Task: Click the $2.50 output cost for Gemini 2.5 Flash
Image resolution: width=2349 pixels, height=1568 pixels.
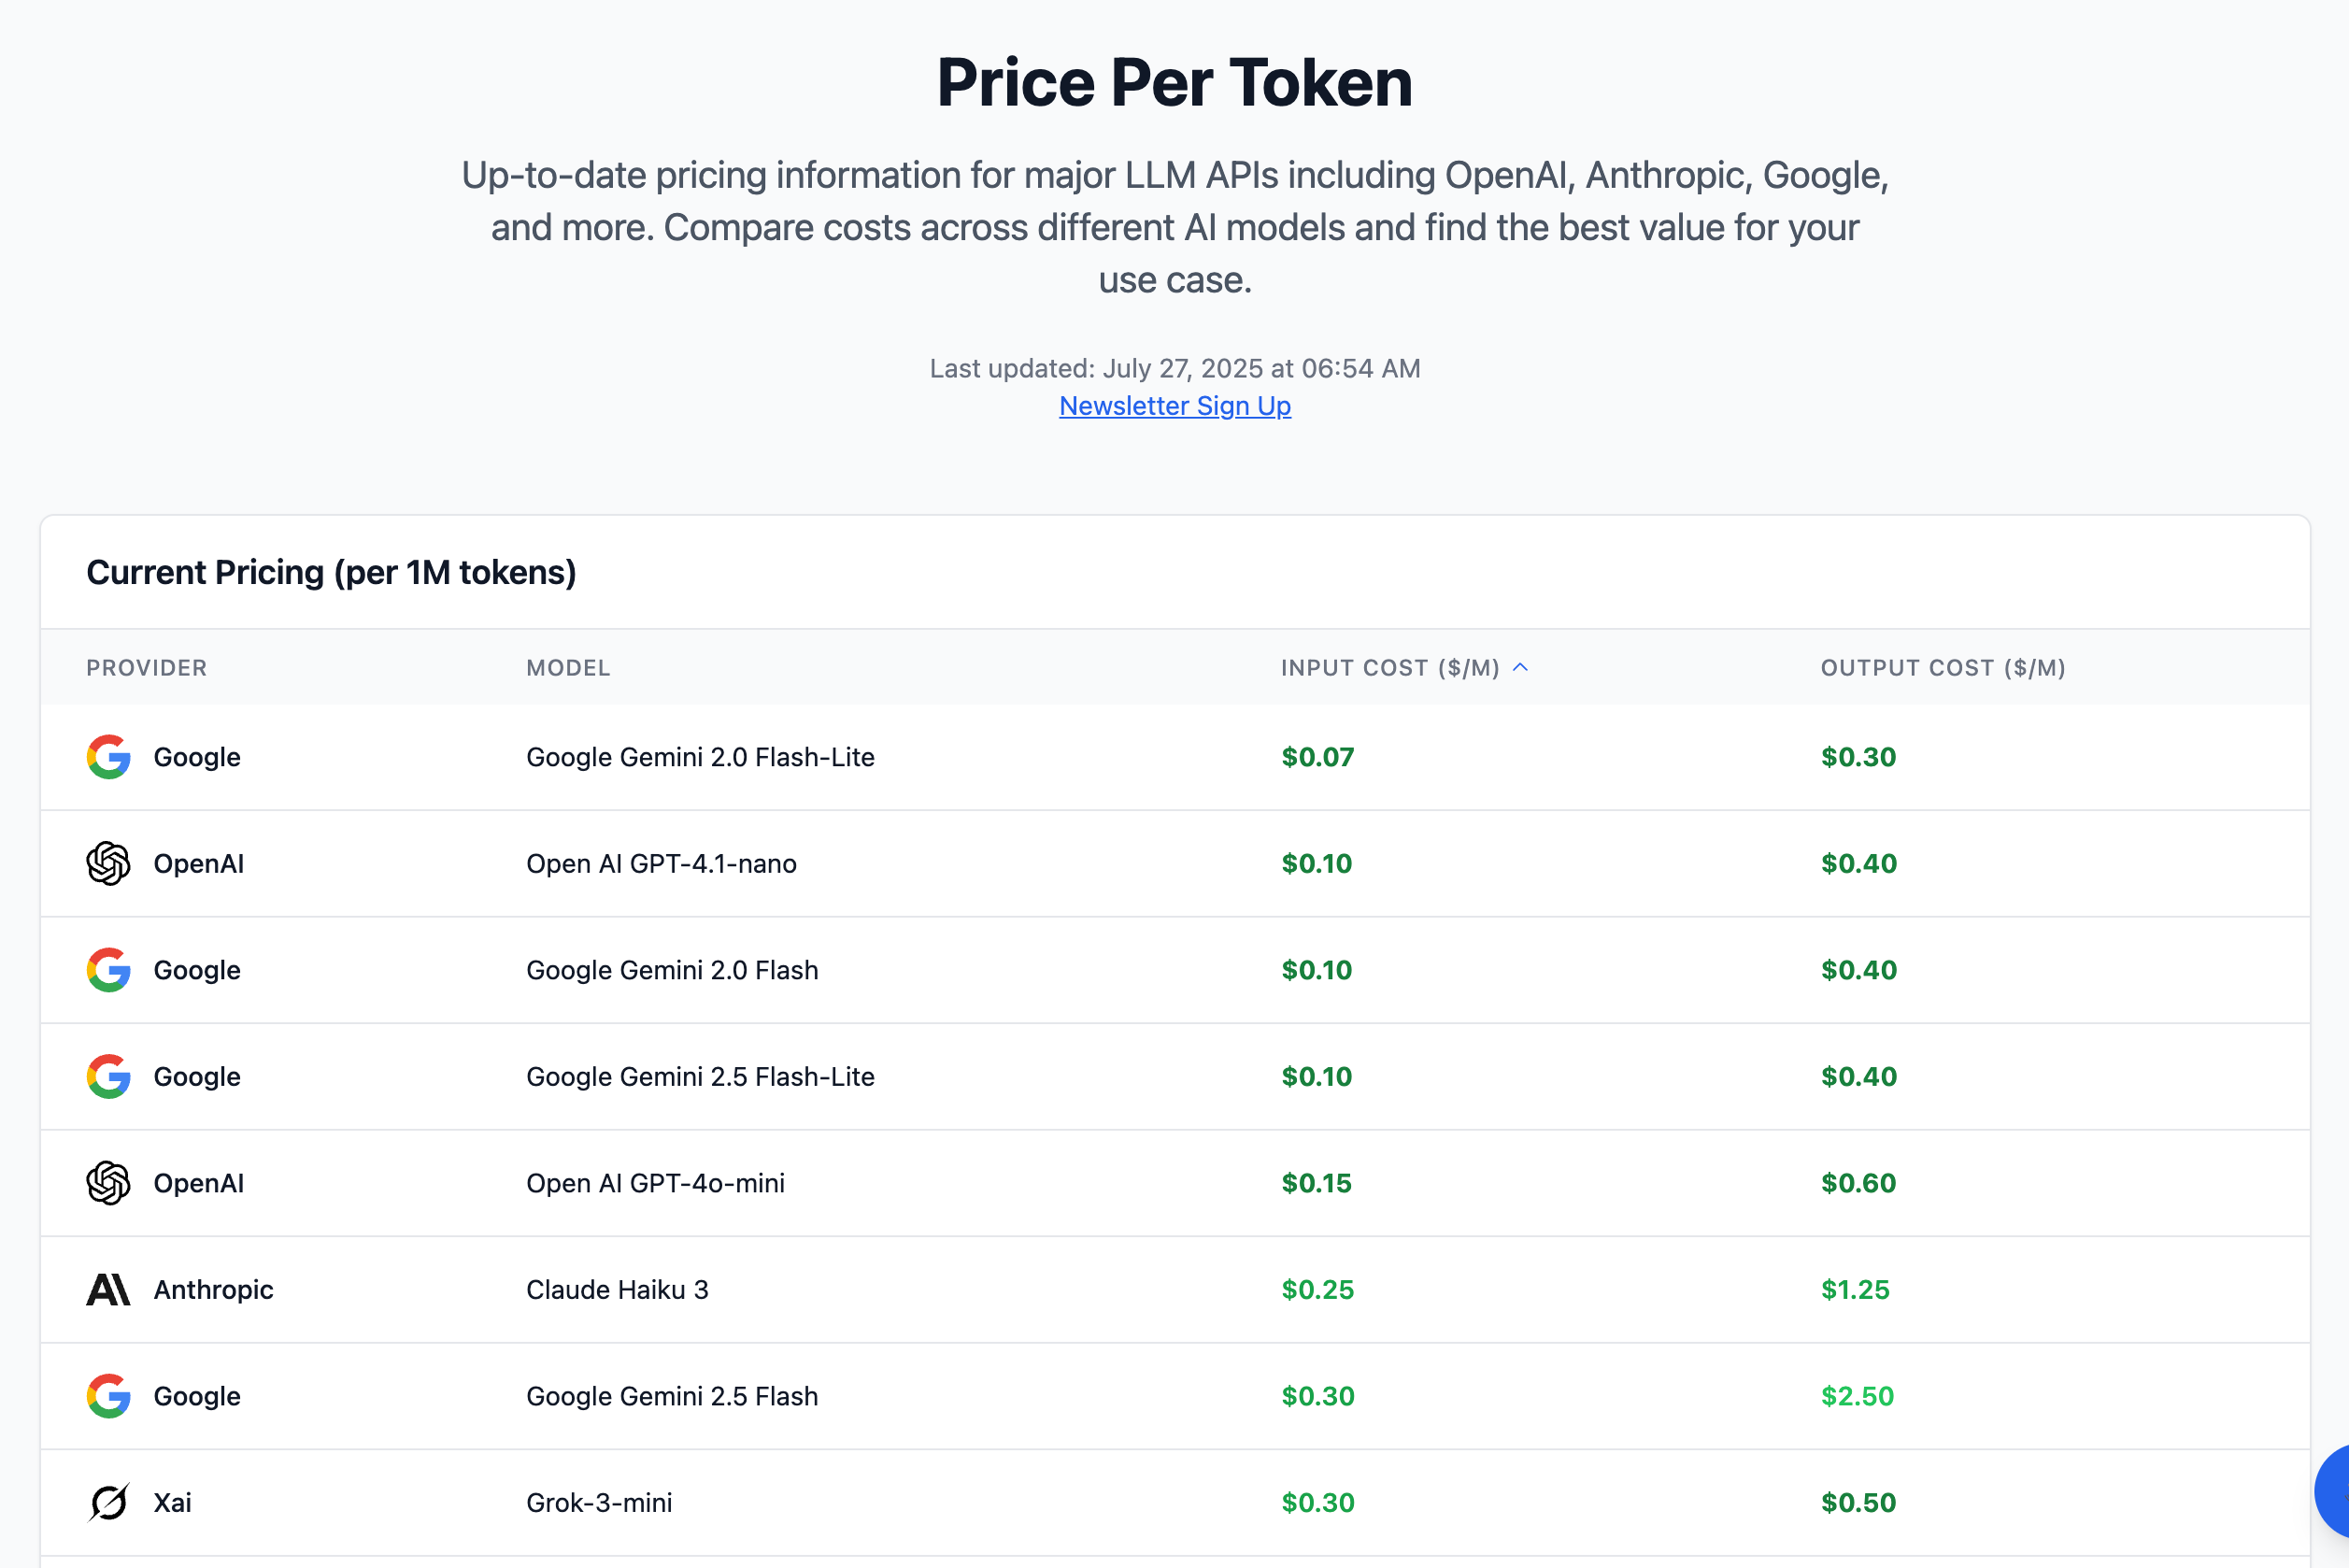Action: pos(1857,1396)
